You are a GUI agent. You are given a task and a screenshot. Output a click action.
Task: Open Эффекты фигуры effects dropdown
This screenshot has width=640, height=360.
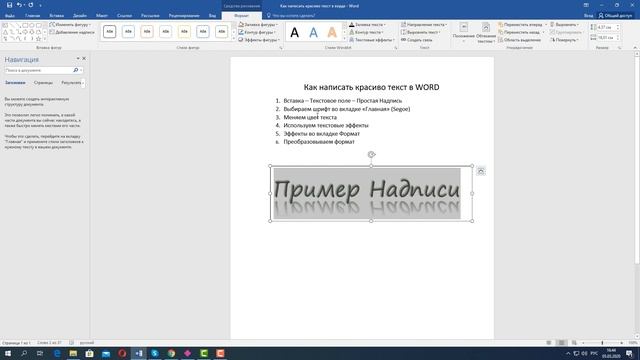point(259,40)
